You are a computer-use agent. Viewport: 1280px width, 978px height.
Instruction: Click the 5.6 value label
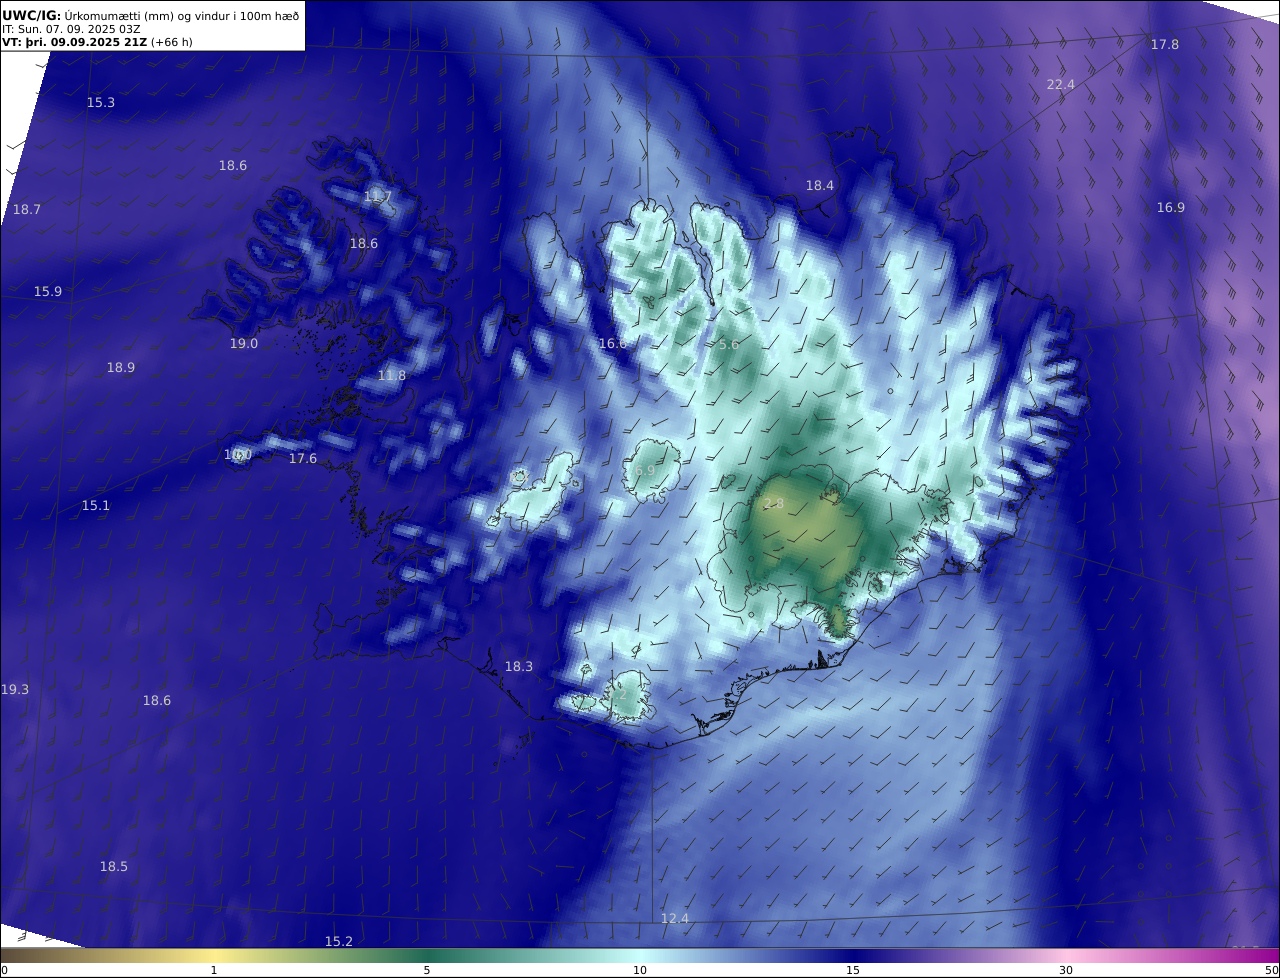pyautogui.click(x=729, y=345)
